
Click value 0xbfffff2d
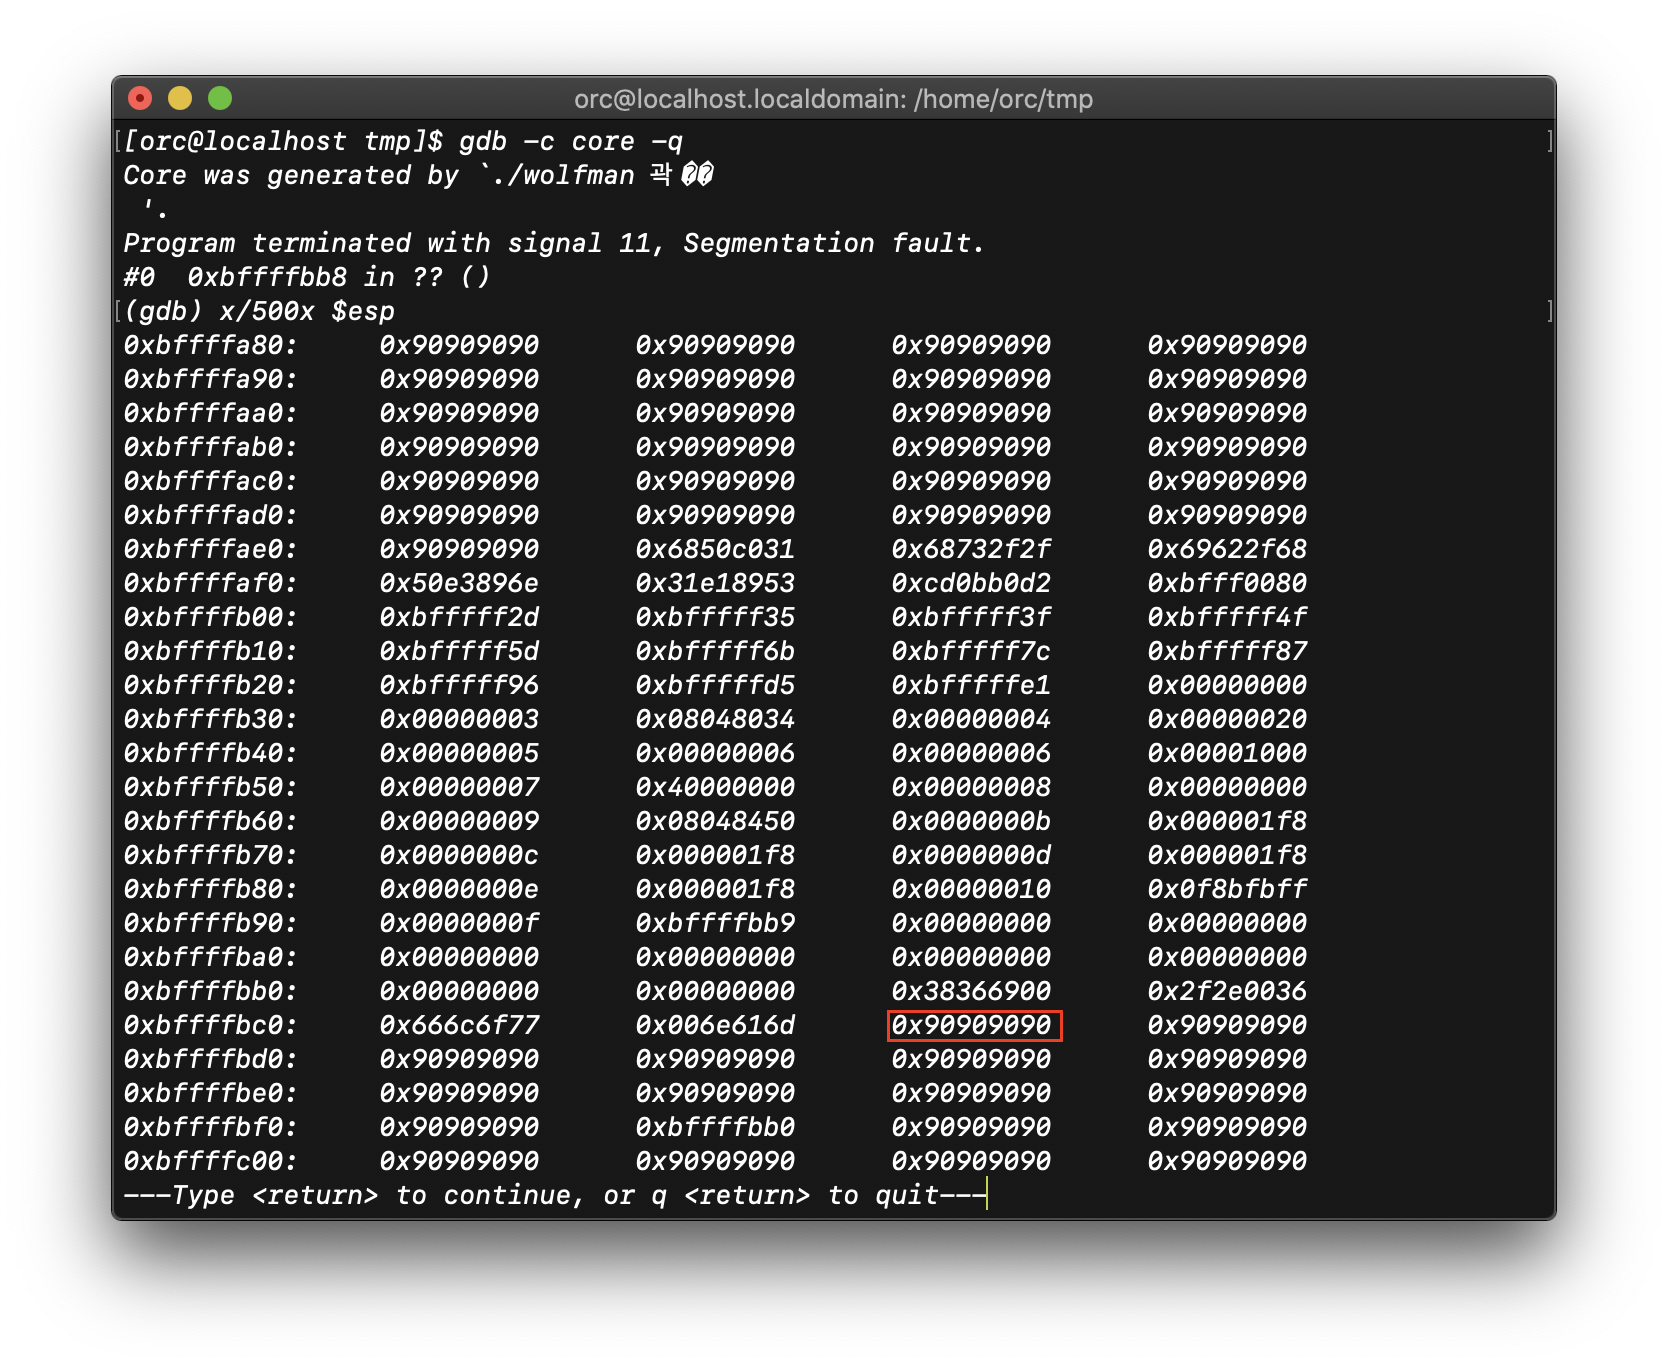[x=459, y=618]
